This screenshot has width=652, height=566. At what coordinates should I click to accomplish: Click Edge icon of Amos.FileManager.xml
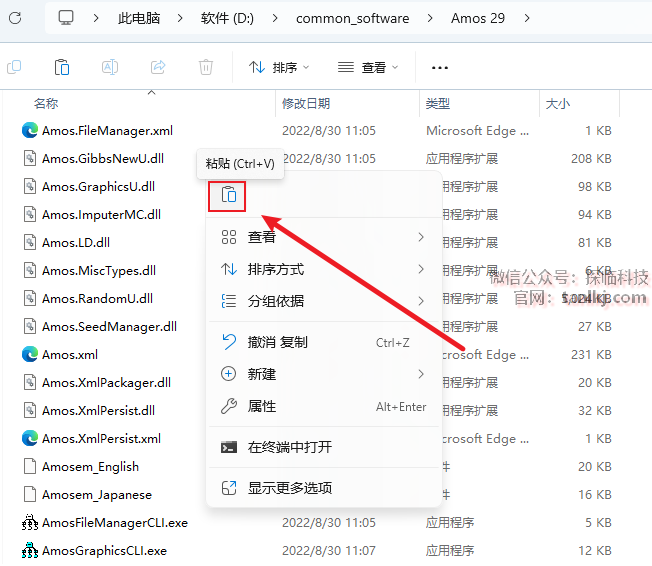click(x=30, y=131)
